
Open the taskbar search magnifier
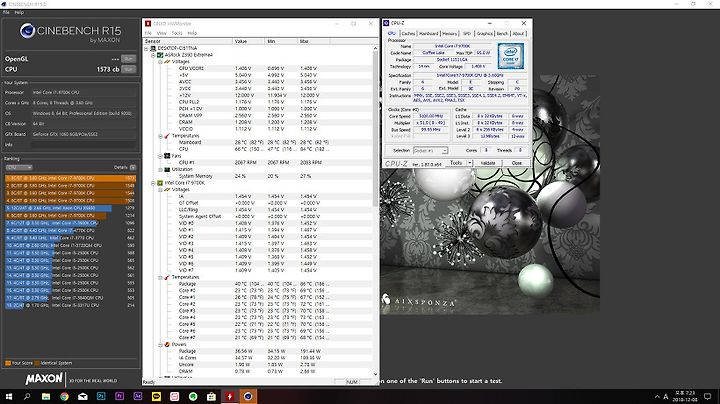(x=27, y=396)
